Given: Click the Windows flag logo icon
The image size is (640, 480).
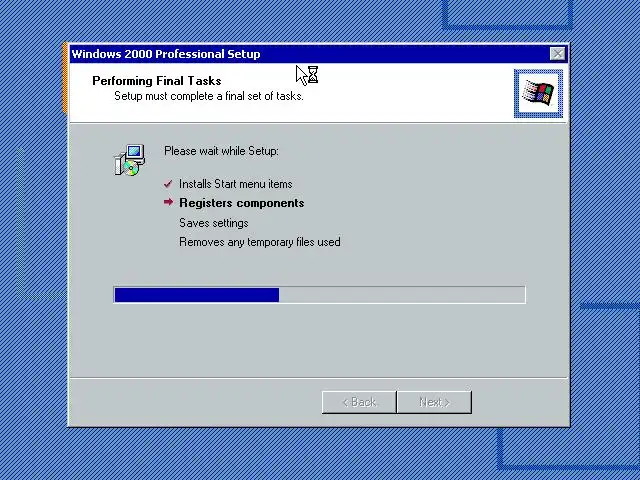Looking at the screenshot, I should click(x=538, y=93).
